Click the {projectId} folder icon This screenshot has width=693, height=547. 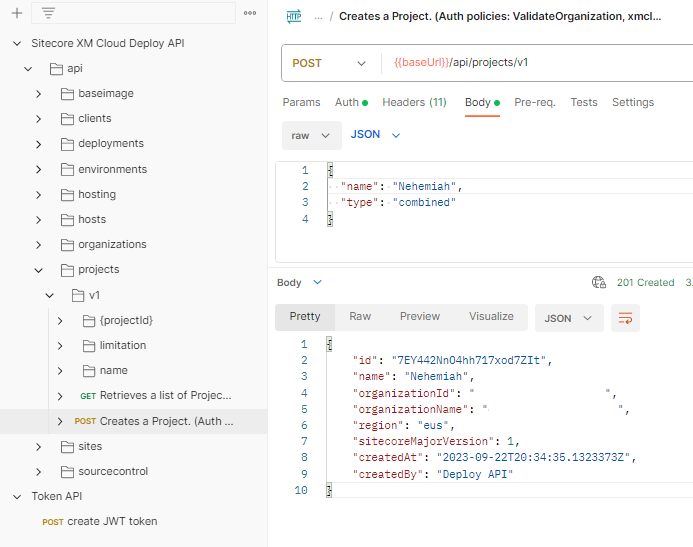point(89,321)
